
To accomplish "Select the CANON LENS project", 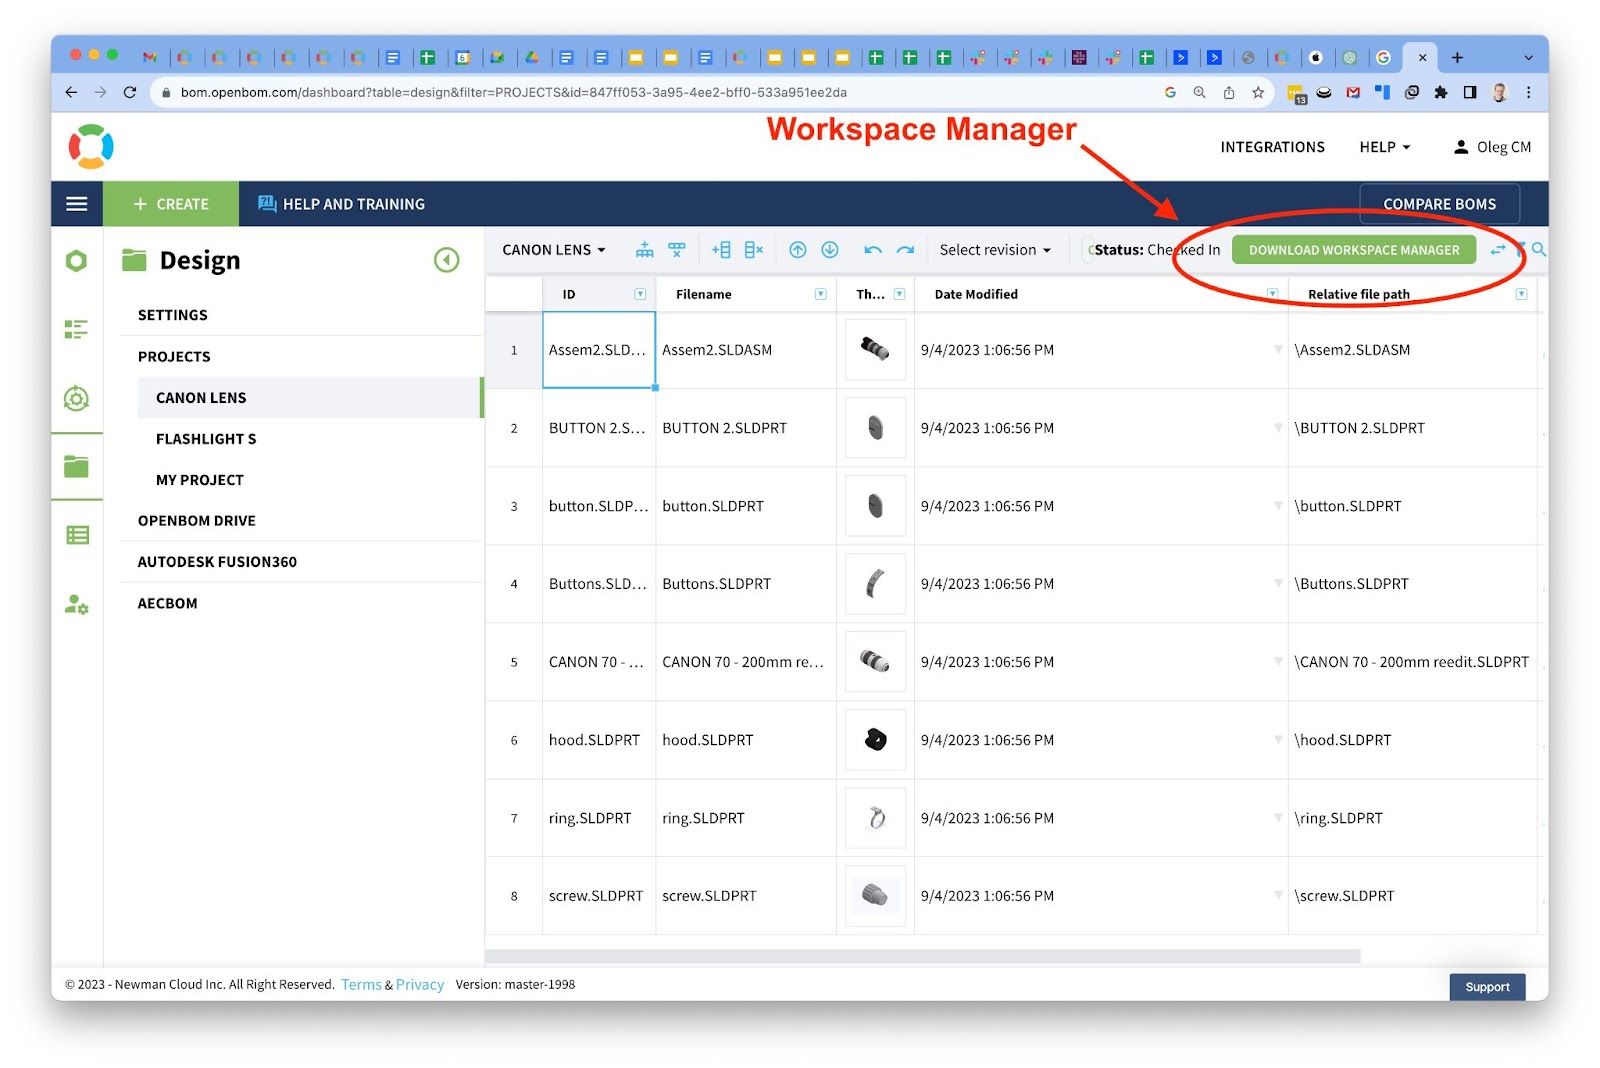I will point(310,398).
